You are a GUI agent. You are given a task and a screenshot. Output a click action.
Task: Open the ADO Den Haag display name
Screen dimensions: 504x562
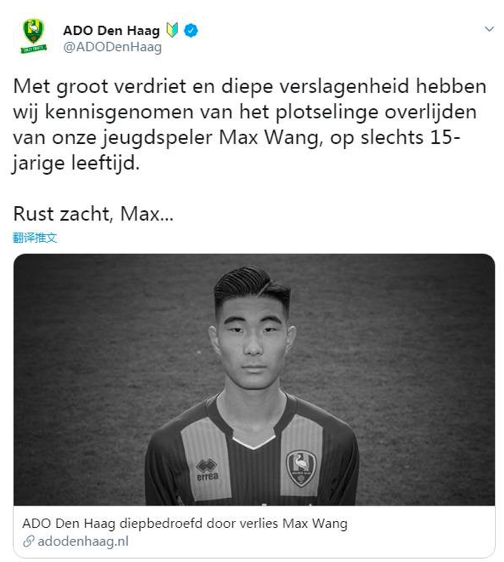click(x=111, y=30)
